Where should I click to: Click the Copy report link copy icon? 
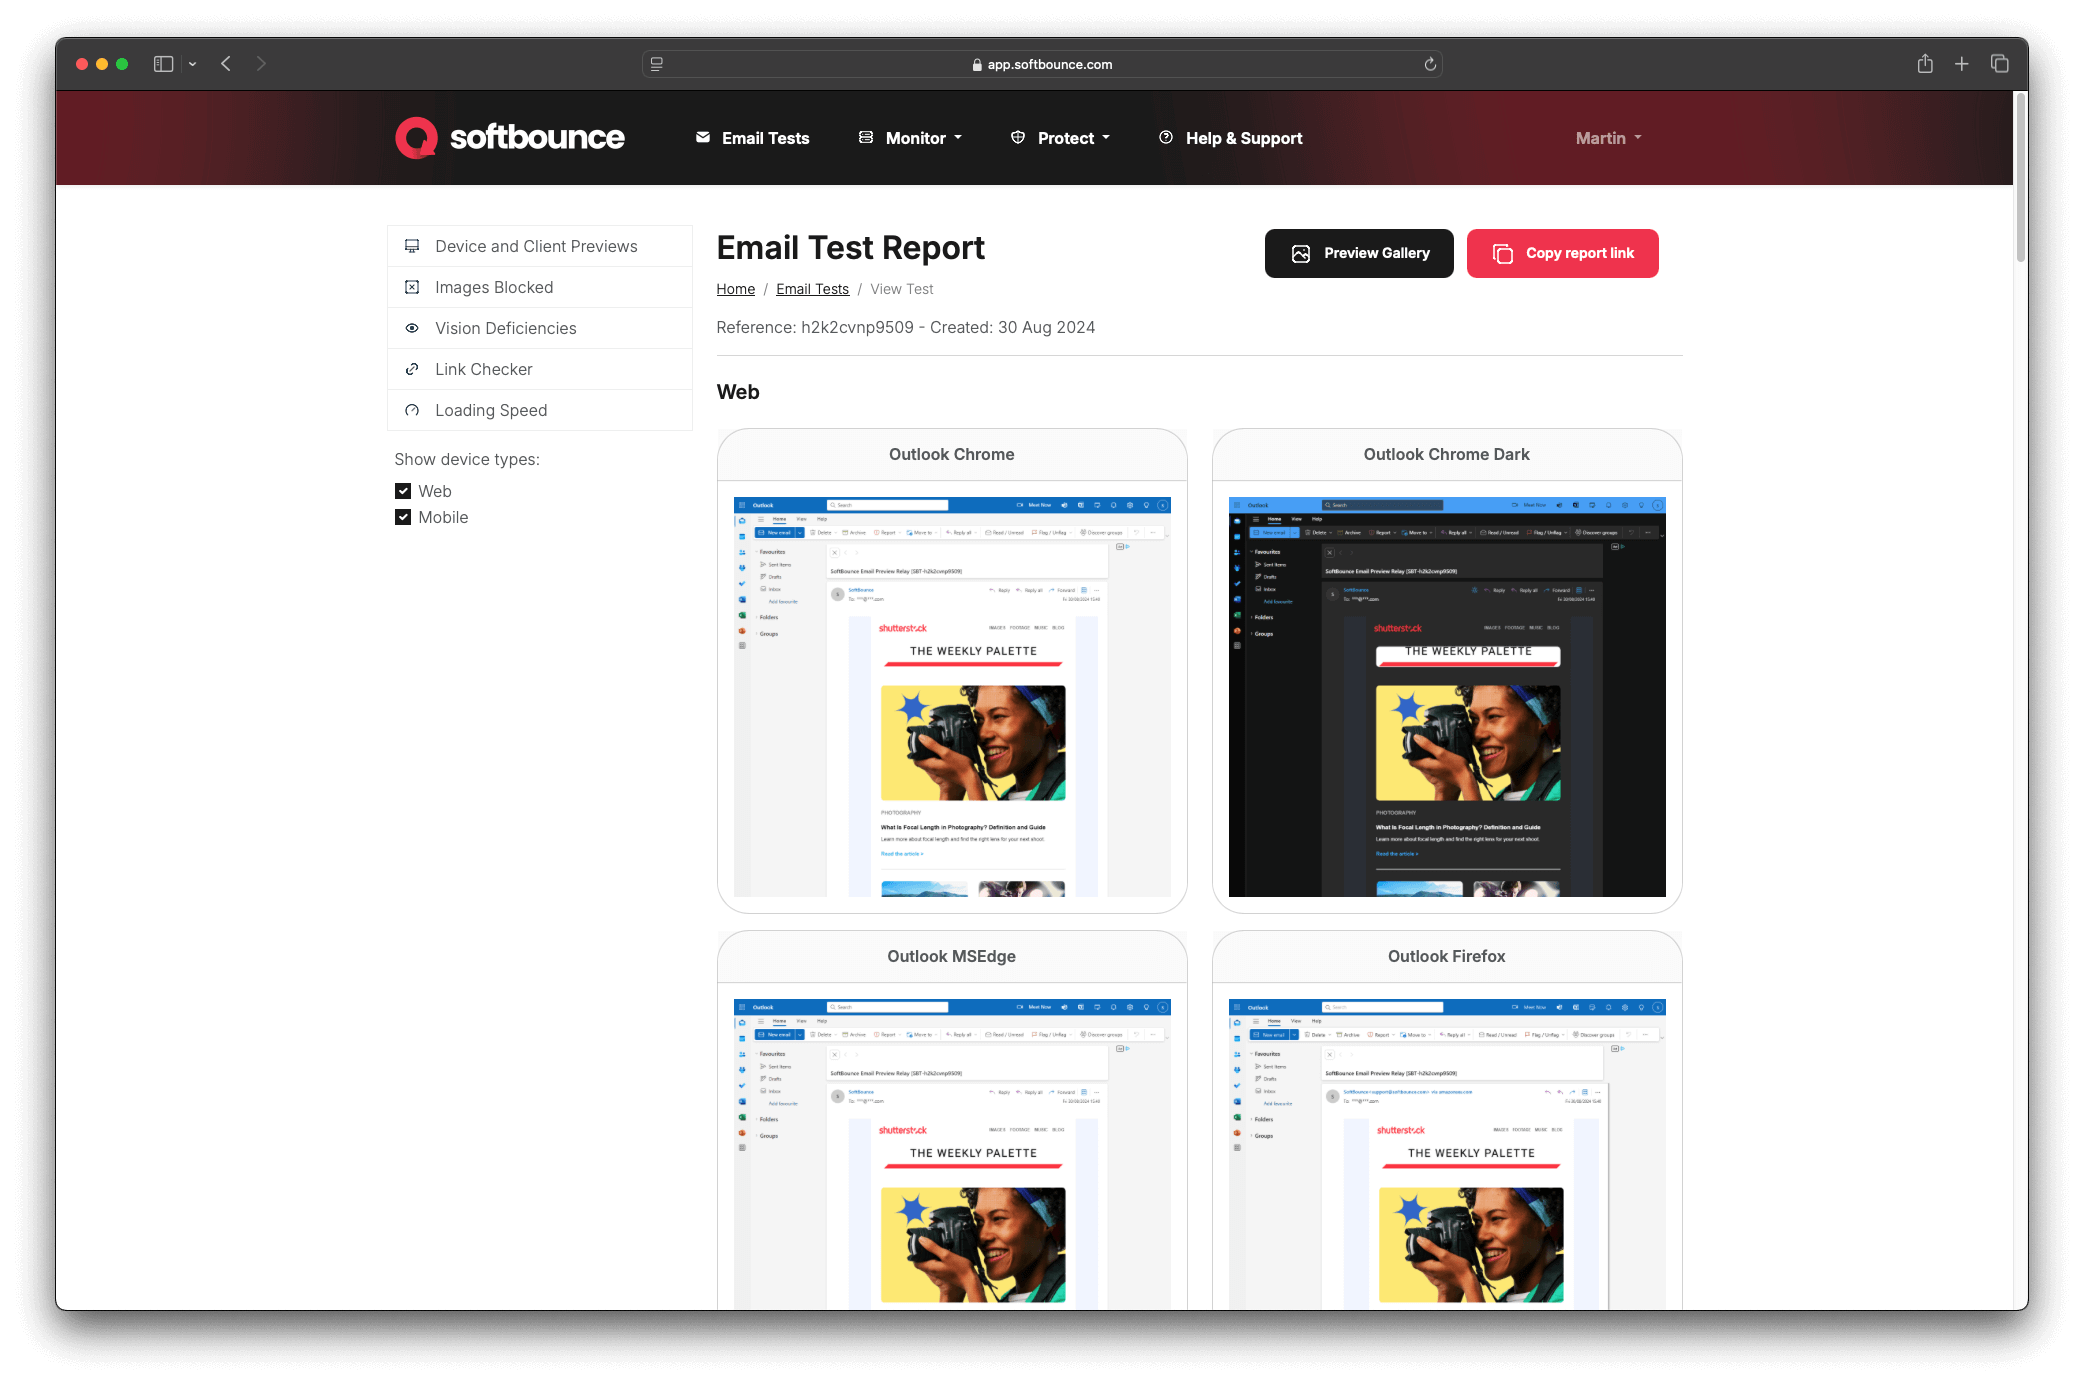click(x=1503, y=254)
